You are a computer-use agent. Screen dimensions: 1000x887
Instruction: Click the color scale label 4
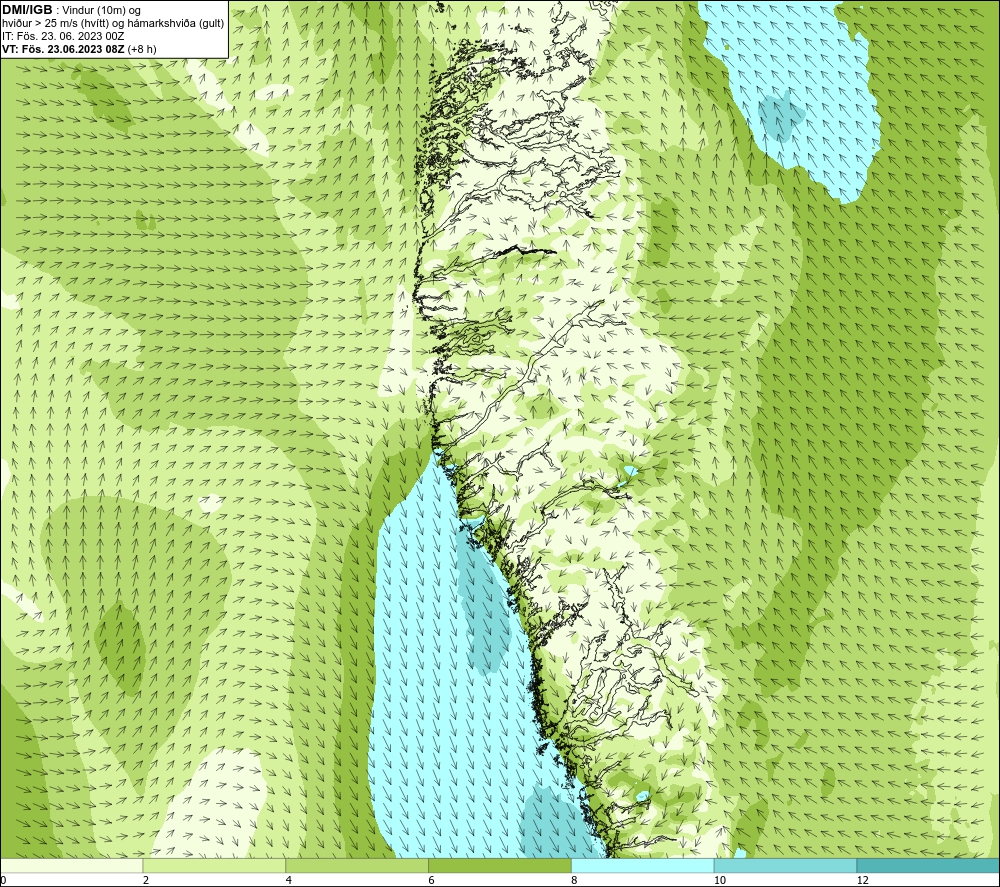click(289, 880)
